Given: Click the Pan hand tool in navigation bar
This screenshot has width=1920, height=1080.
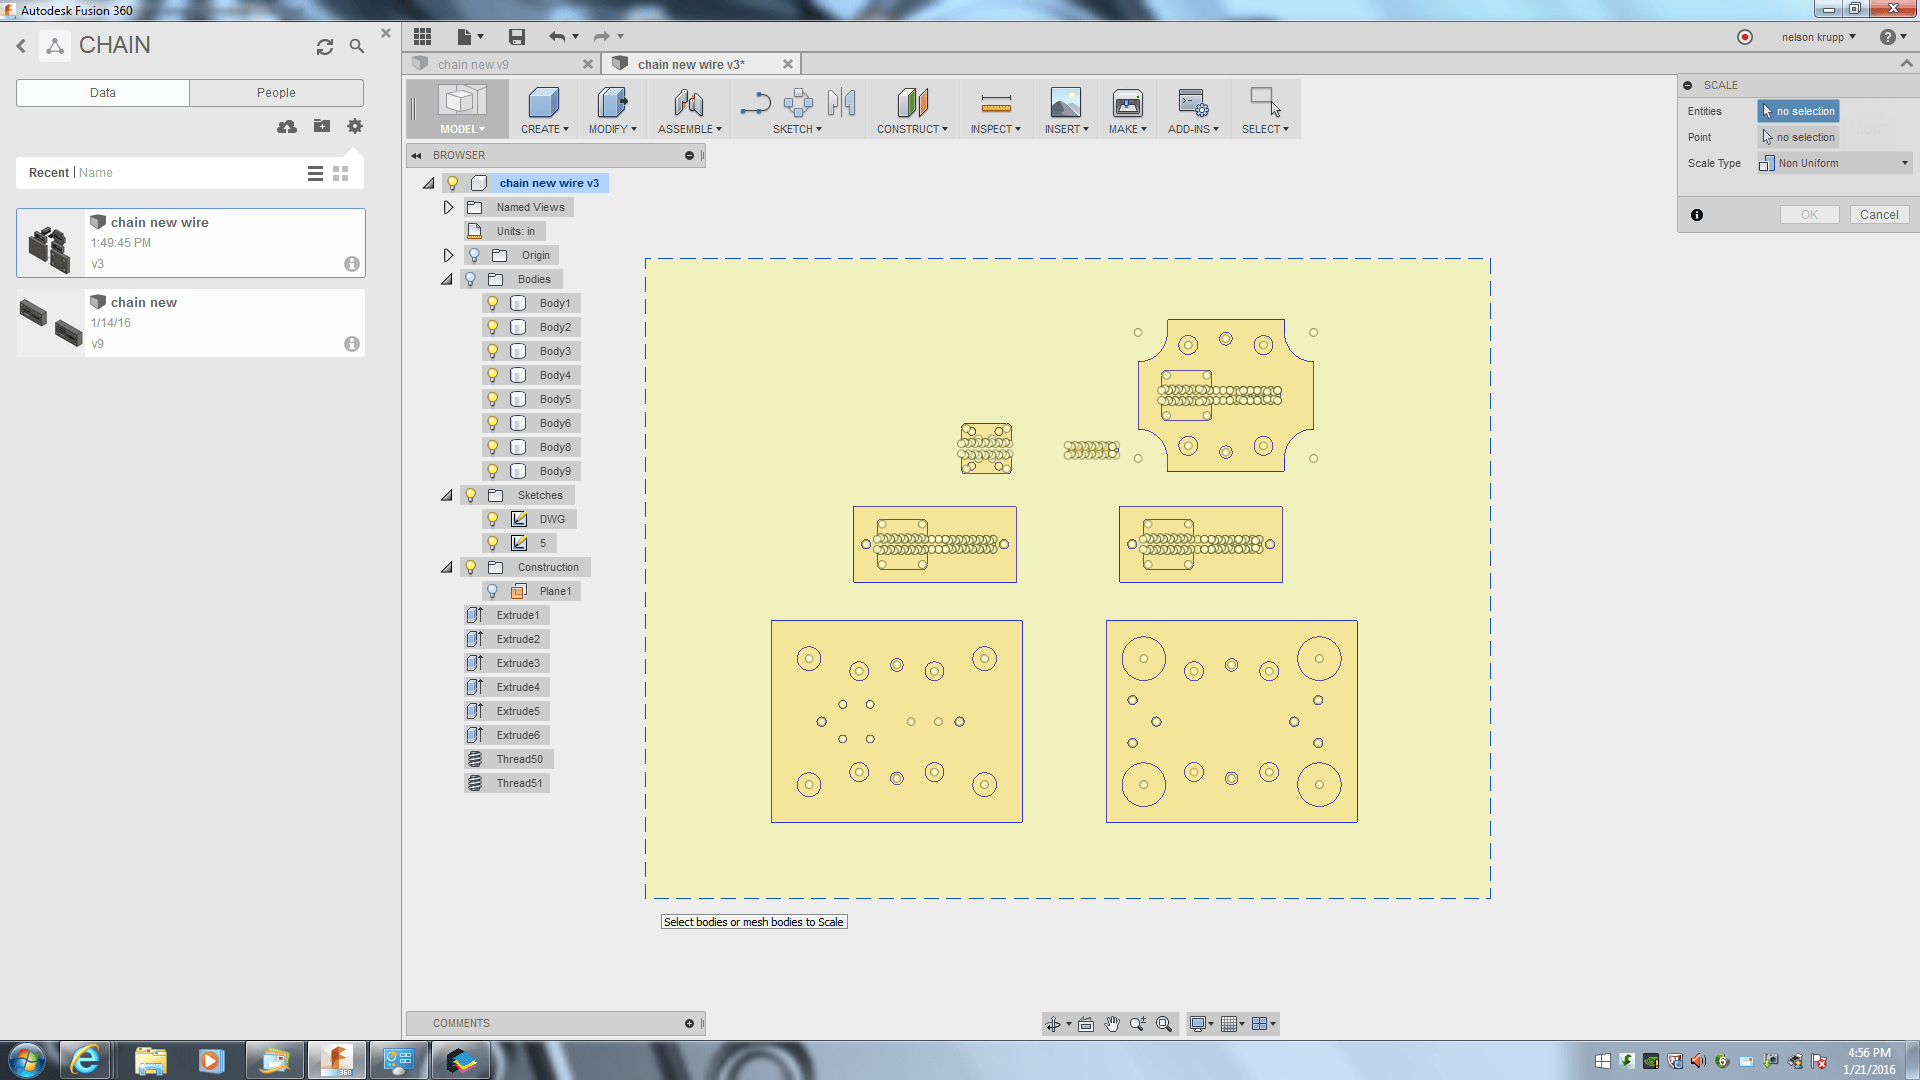Looking at the screenshot, I should (x=1112, y=1024).
